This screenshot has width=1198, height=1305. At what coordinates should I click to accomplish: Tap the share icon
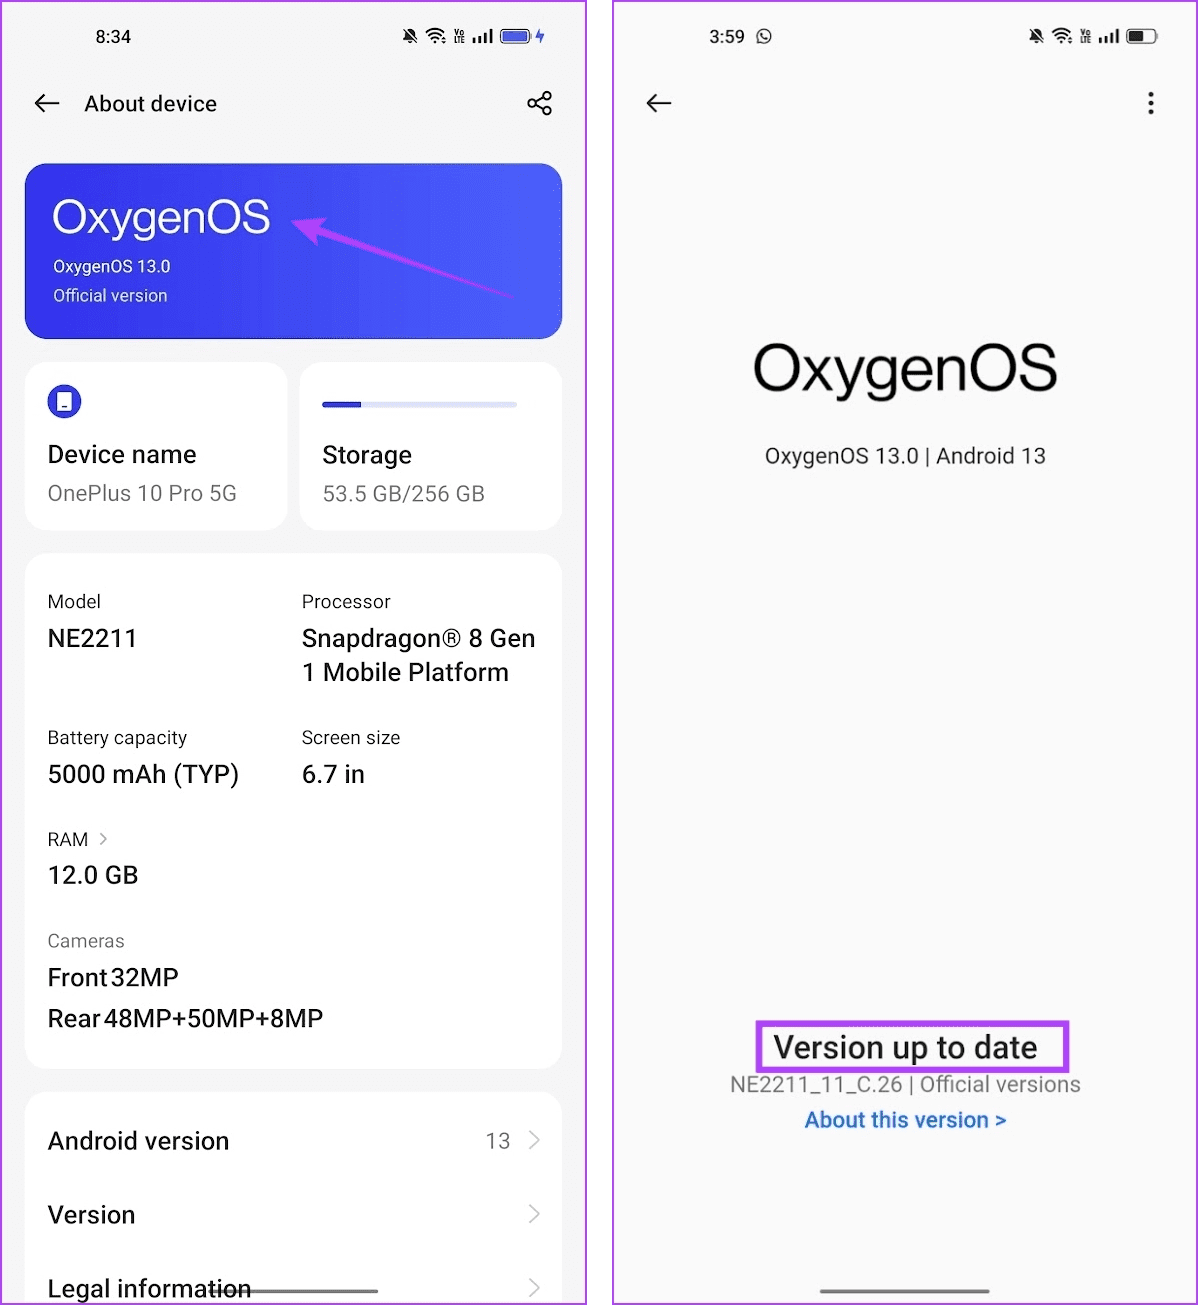[539, 103]
